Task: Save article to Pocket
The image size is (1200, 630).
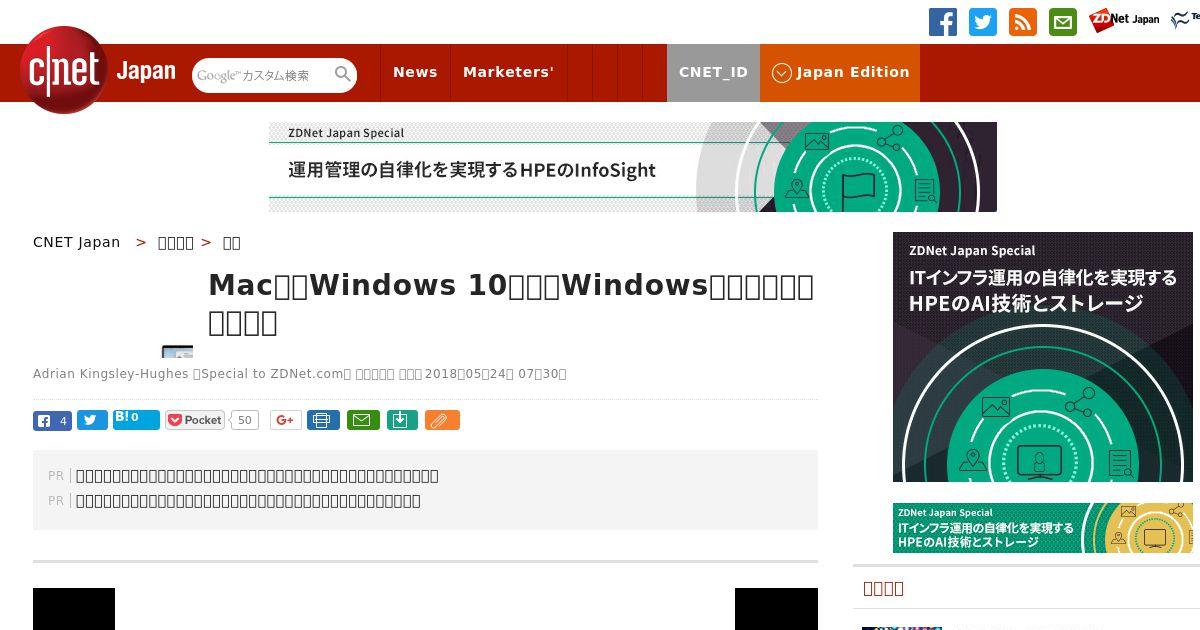Action: coord(195,421)
